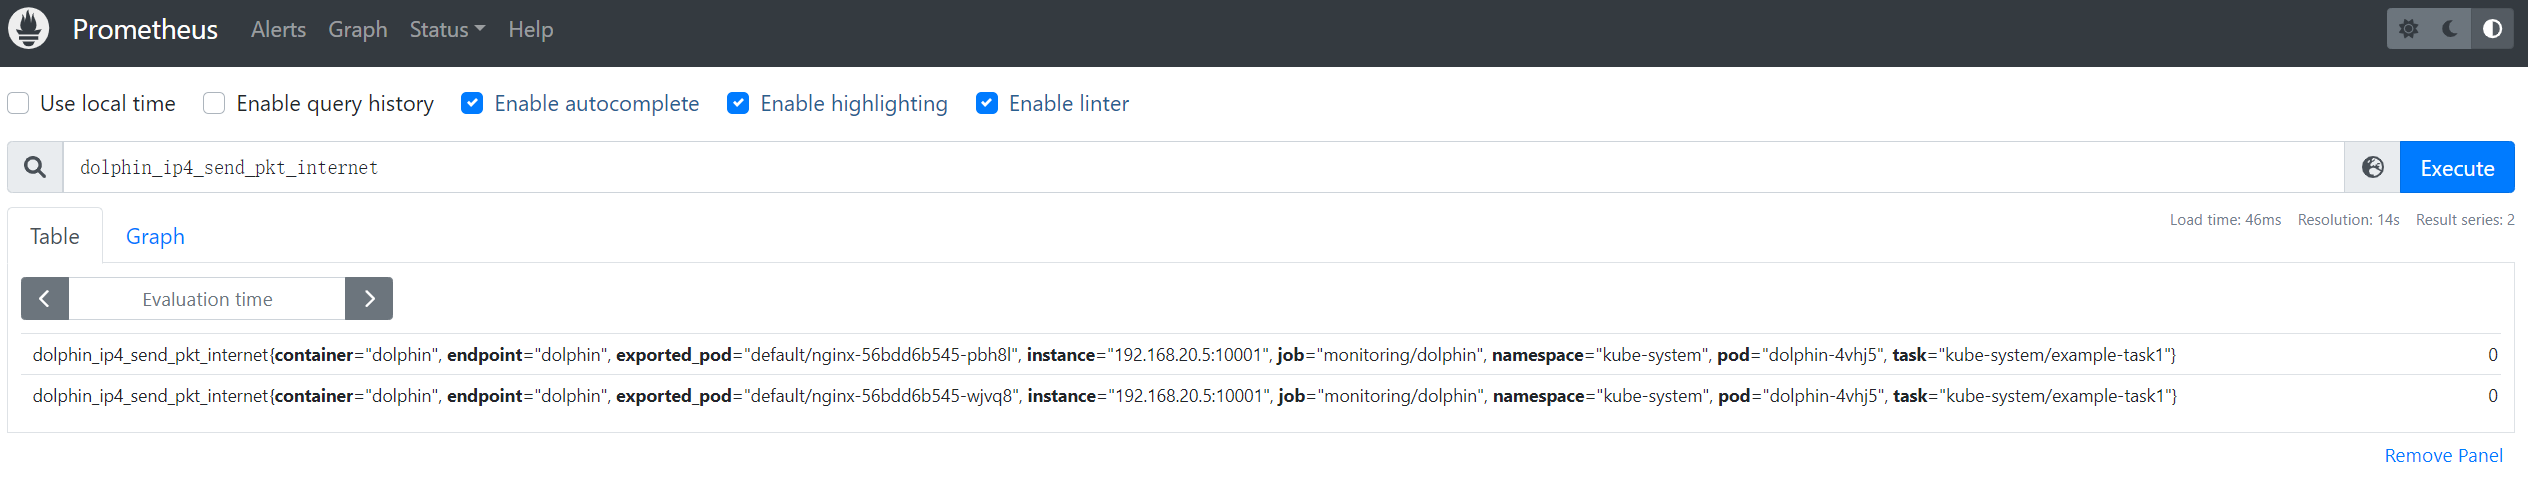Screen dimensions: 2528x480
Task: Expand the Status dropdown menu
Action: tap(447, 30)
